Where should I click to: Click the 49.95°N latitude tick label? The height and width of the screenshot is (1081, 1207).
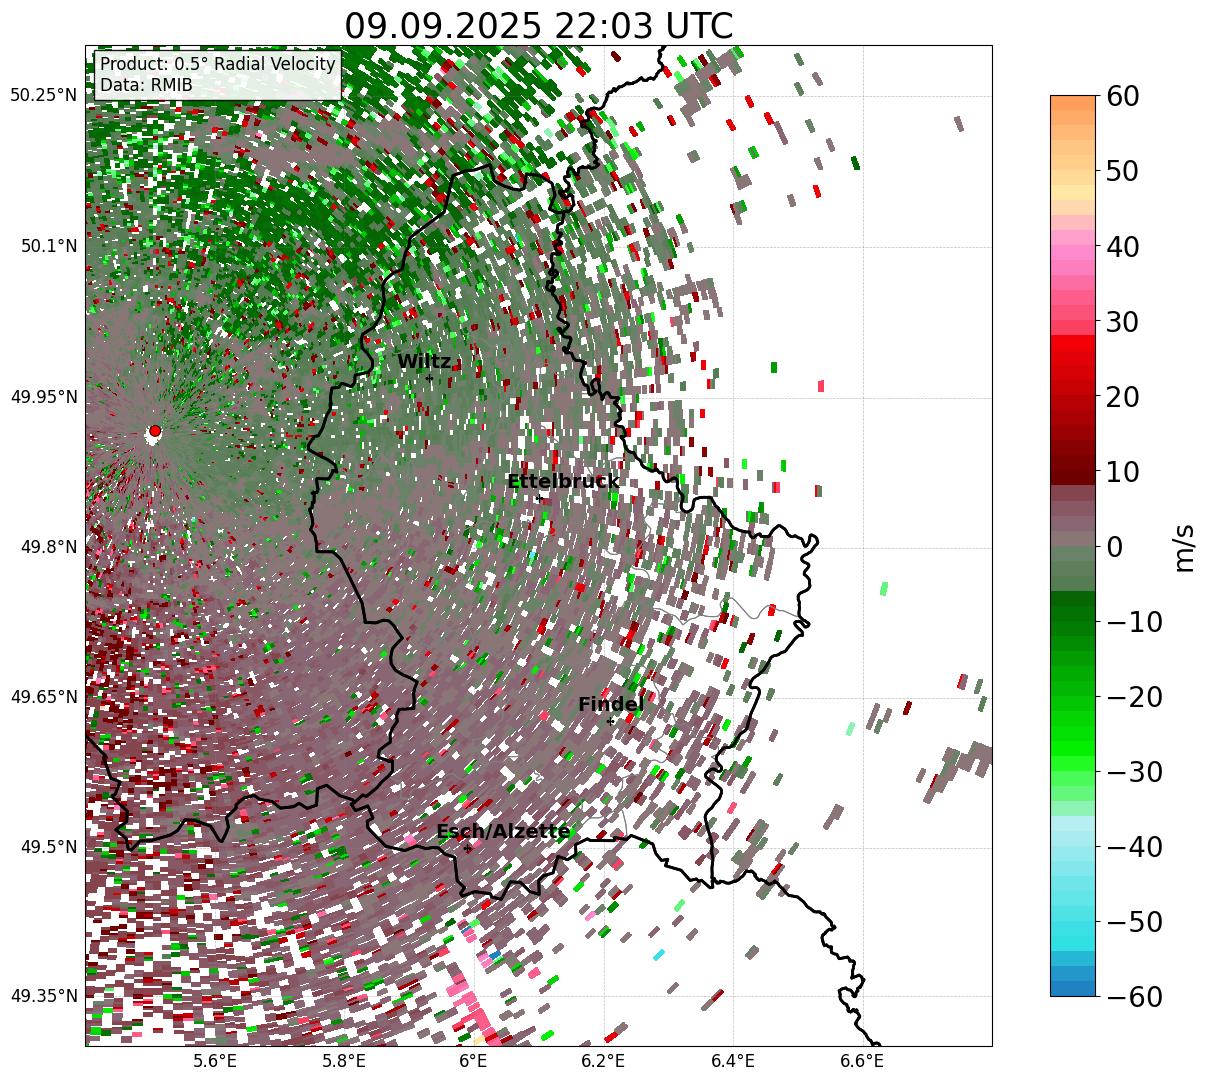point(44,397)
